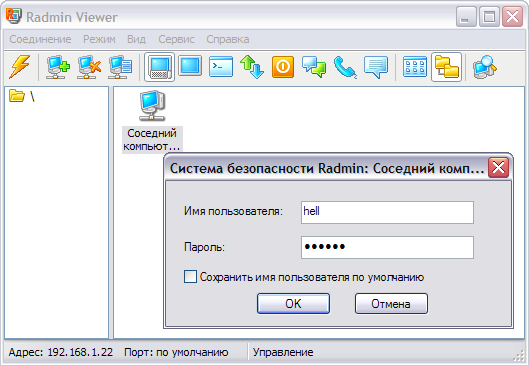The image size is (529, 366).
Task: Maximize the Radmin Viewer window
Action: pyautogui.click(x=489, y=17)
